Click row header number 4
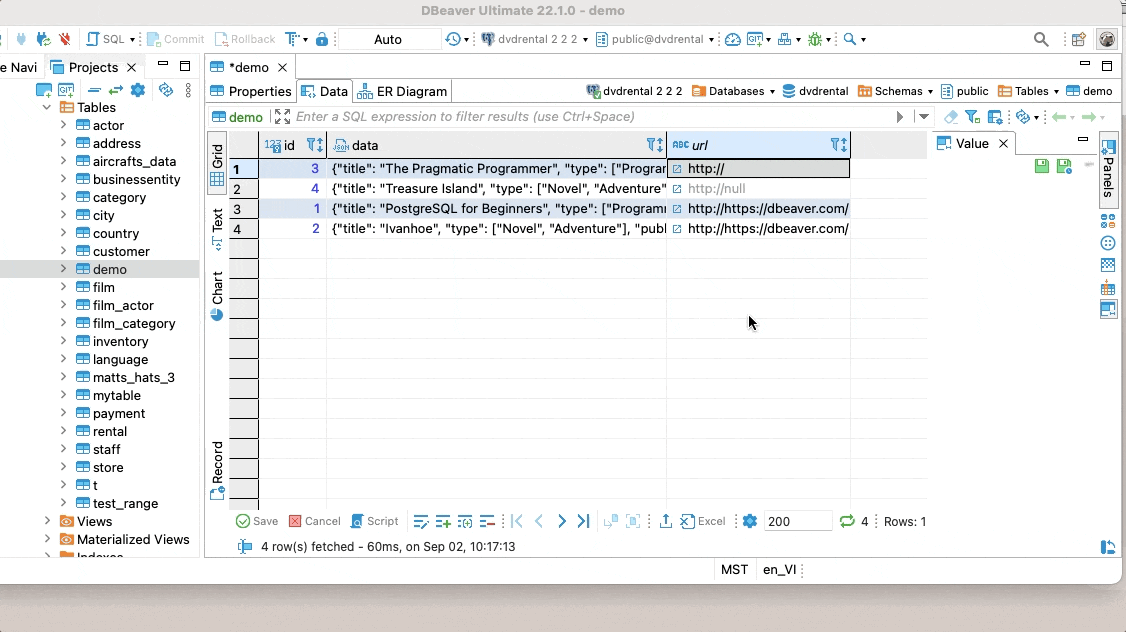1126x632 pixels. tap(243, 229)
